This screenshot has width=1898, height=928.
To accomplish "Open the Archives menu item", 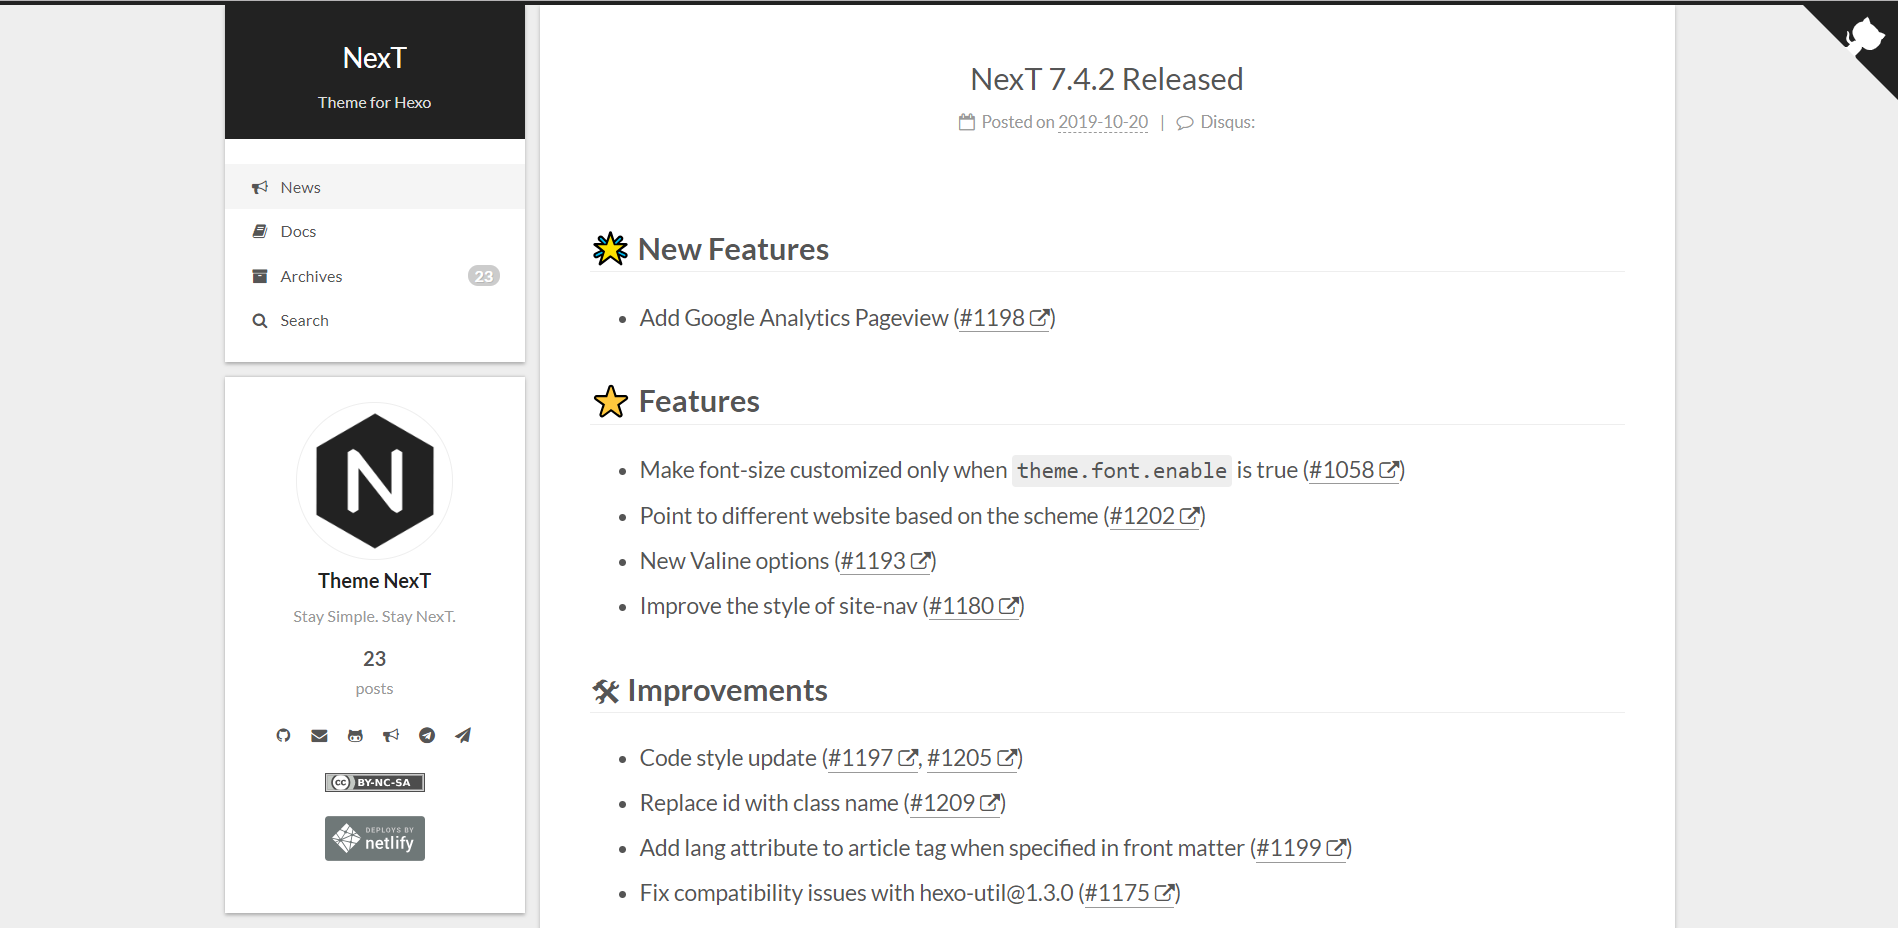I will coord(311,276).
